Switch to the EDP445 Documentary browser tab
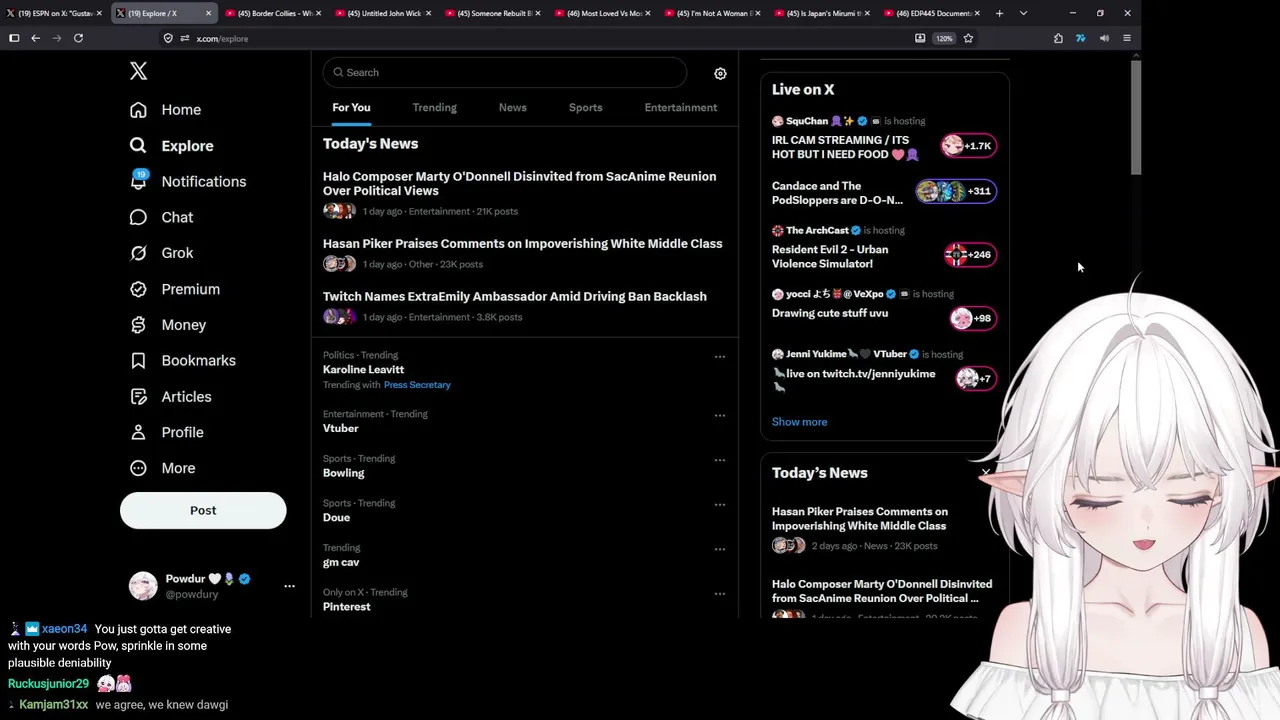This screenshot has width=1280, height=720. [x=933, y=13]
